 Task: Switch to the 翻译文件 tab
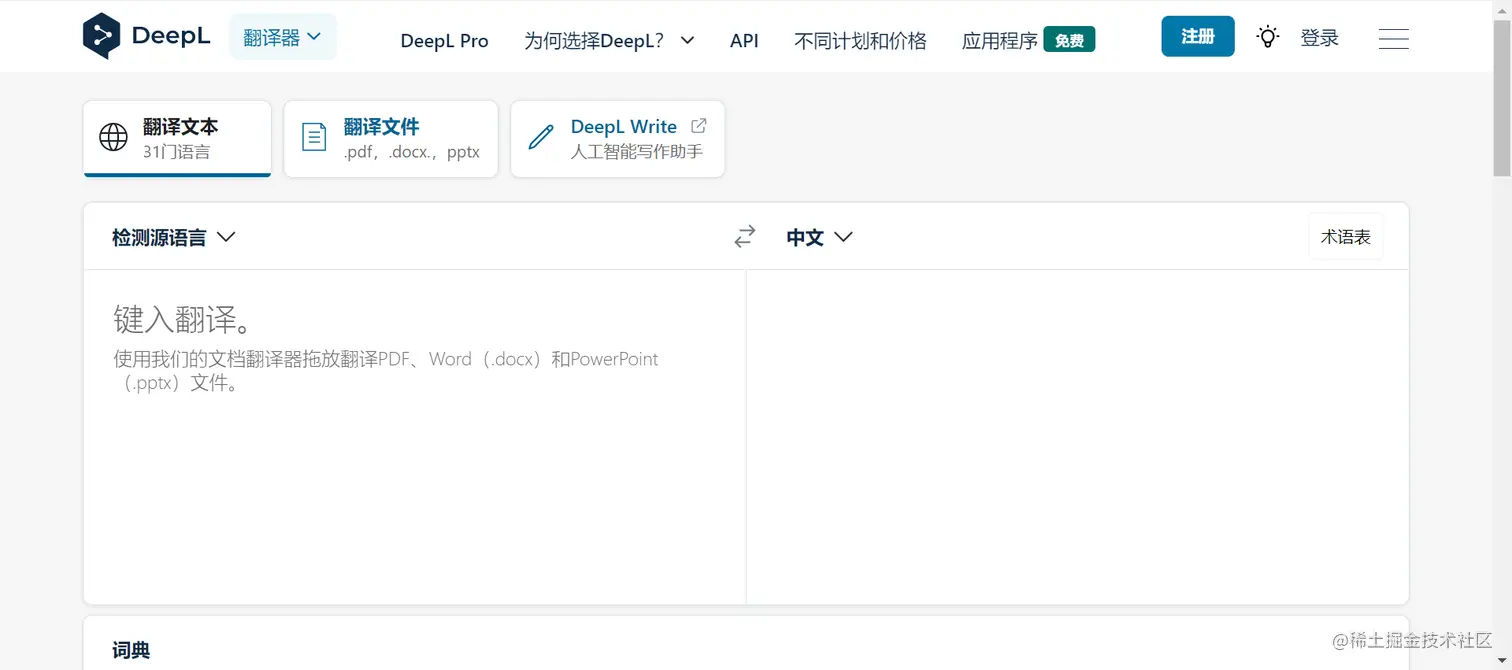click(391, 139)
